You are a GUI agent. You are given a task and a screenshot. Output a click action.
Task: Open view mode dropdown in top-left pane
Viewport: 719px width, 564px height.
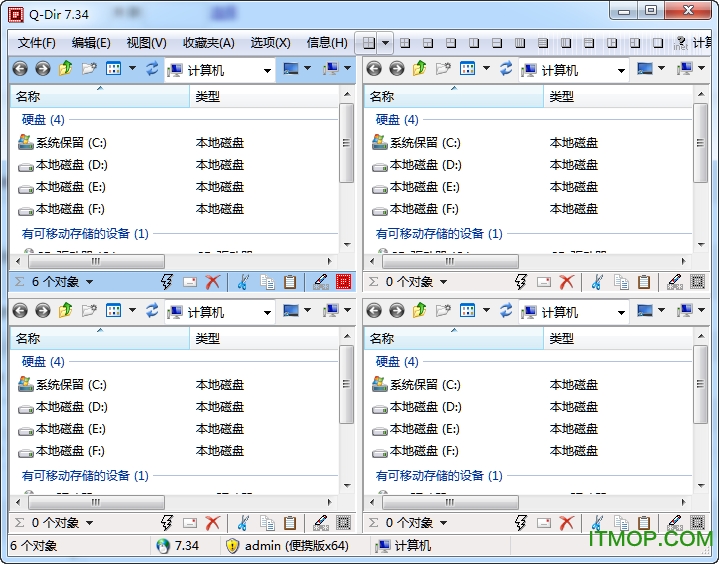click(133, 69)
